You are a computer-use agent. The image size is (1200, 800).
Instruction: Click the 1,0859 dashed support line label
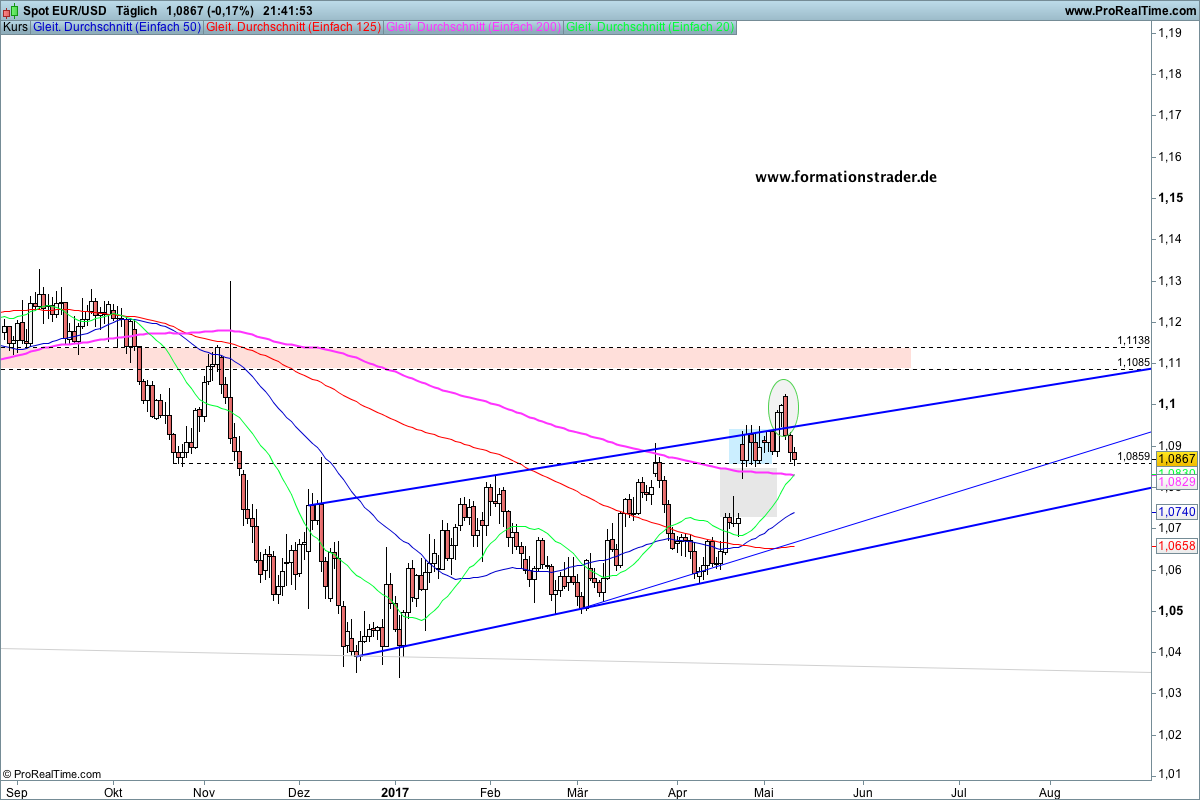point(1133,456)
